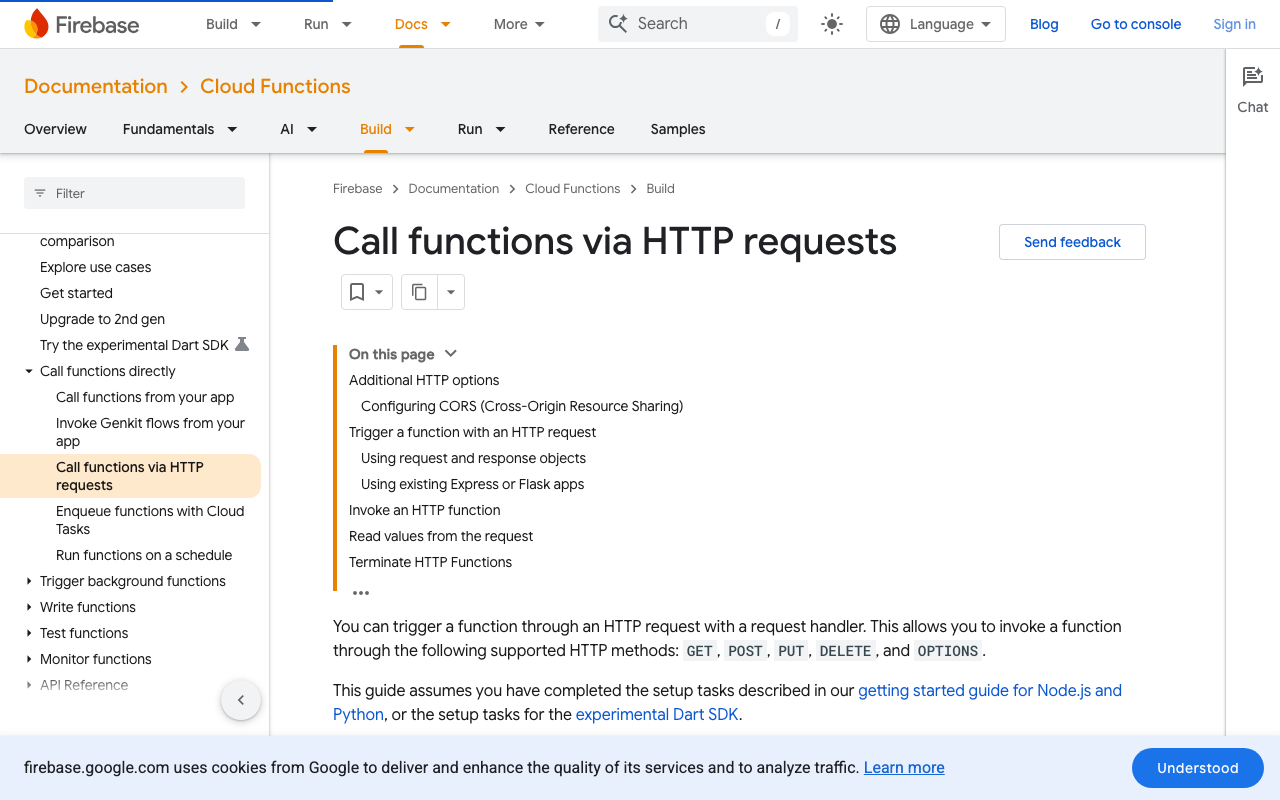
Task: Jump to Trigger a function with an HTTP request
Action: (472, 432)
